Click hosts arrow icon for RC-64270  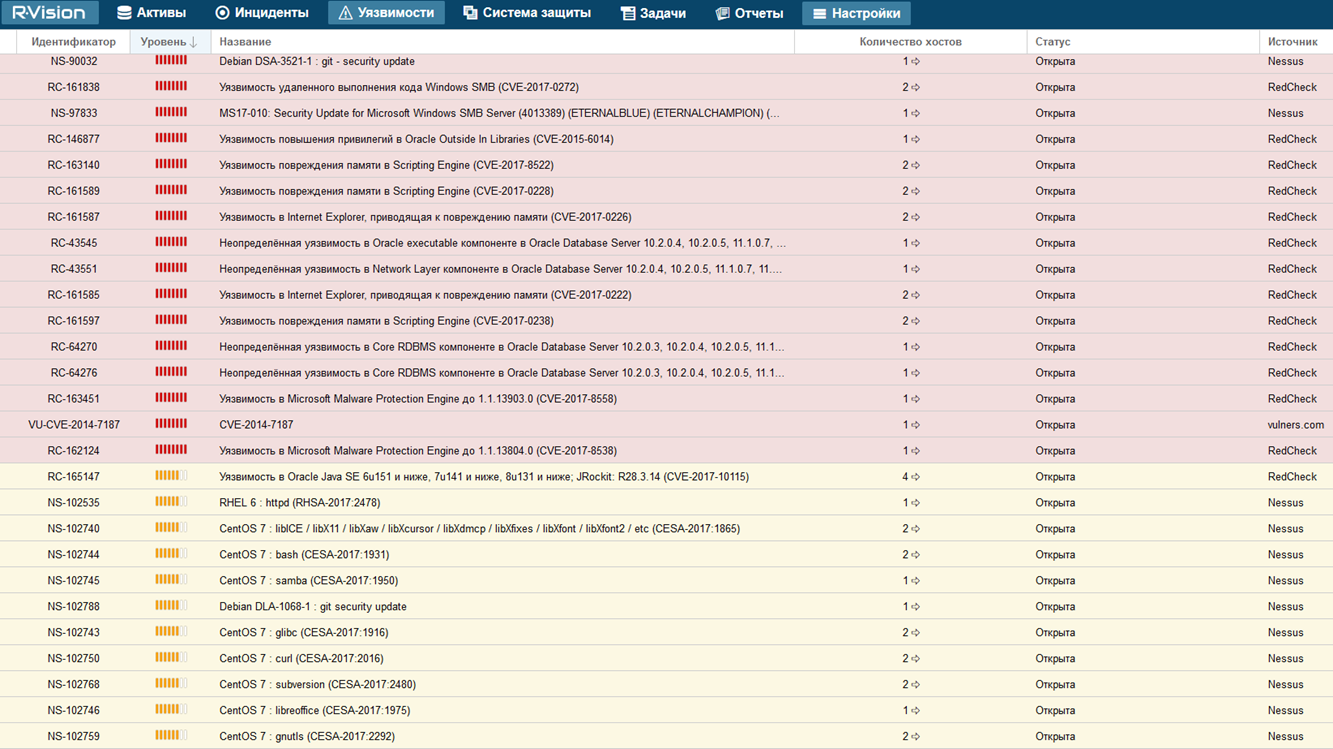tap(915, 348)
